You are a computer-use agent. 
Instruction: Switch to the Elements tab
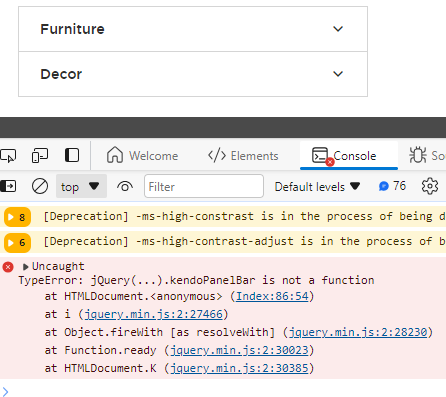click(243, 156)
